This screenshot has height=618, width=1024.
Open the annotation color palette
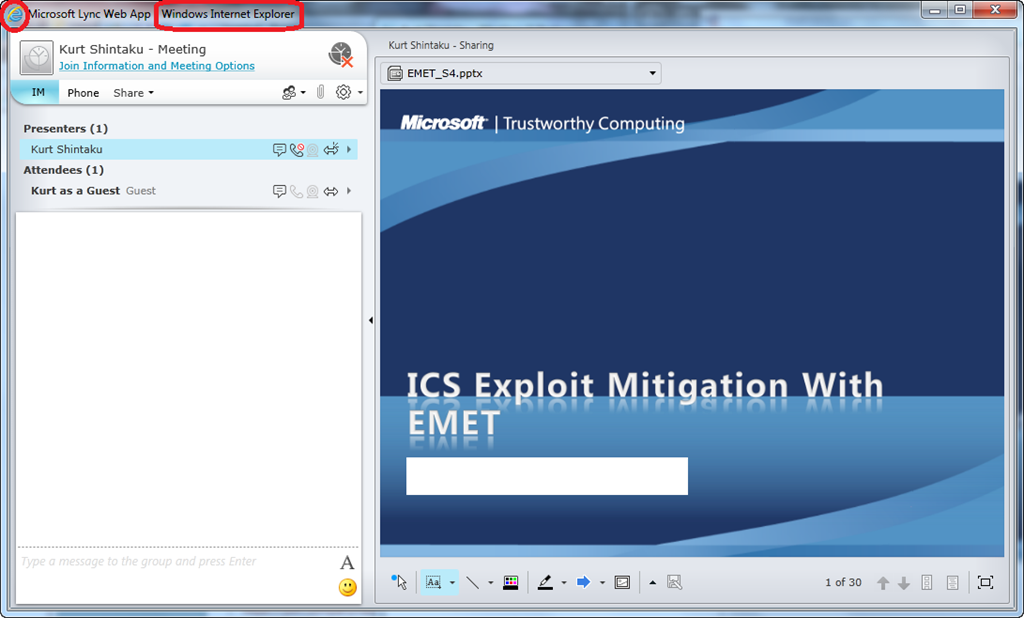(x=510, y=582)
